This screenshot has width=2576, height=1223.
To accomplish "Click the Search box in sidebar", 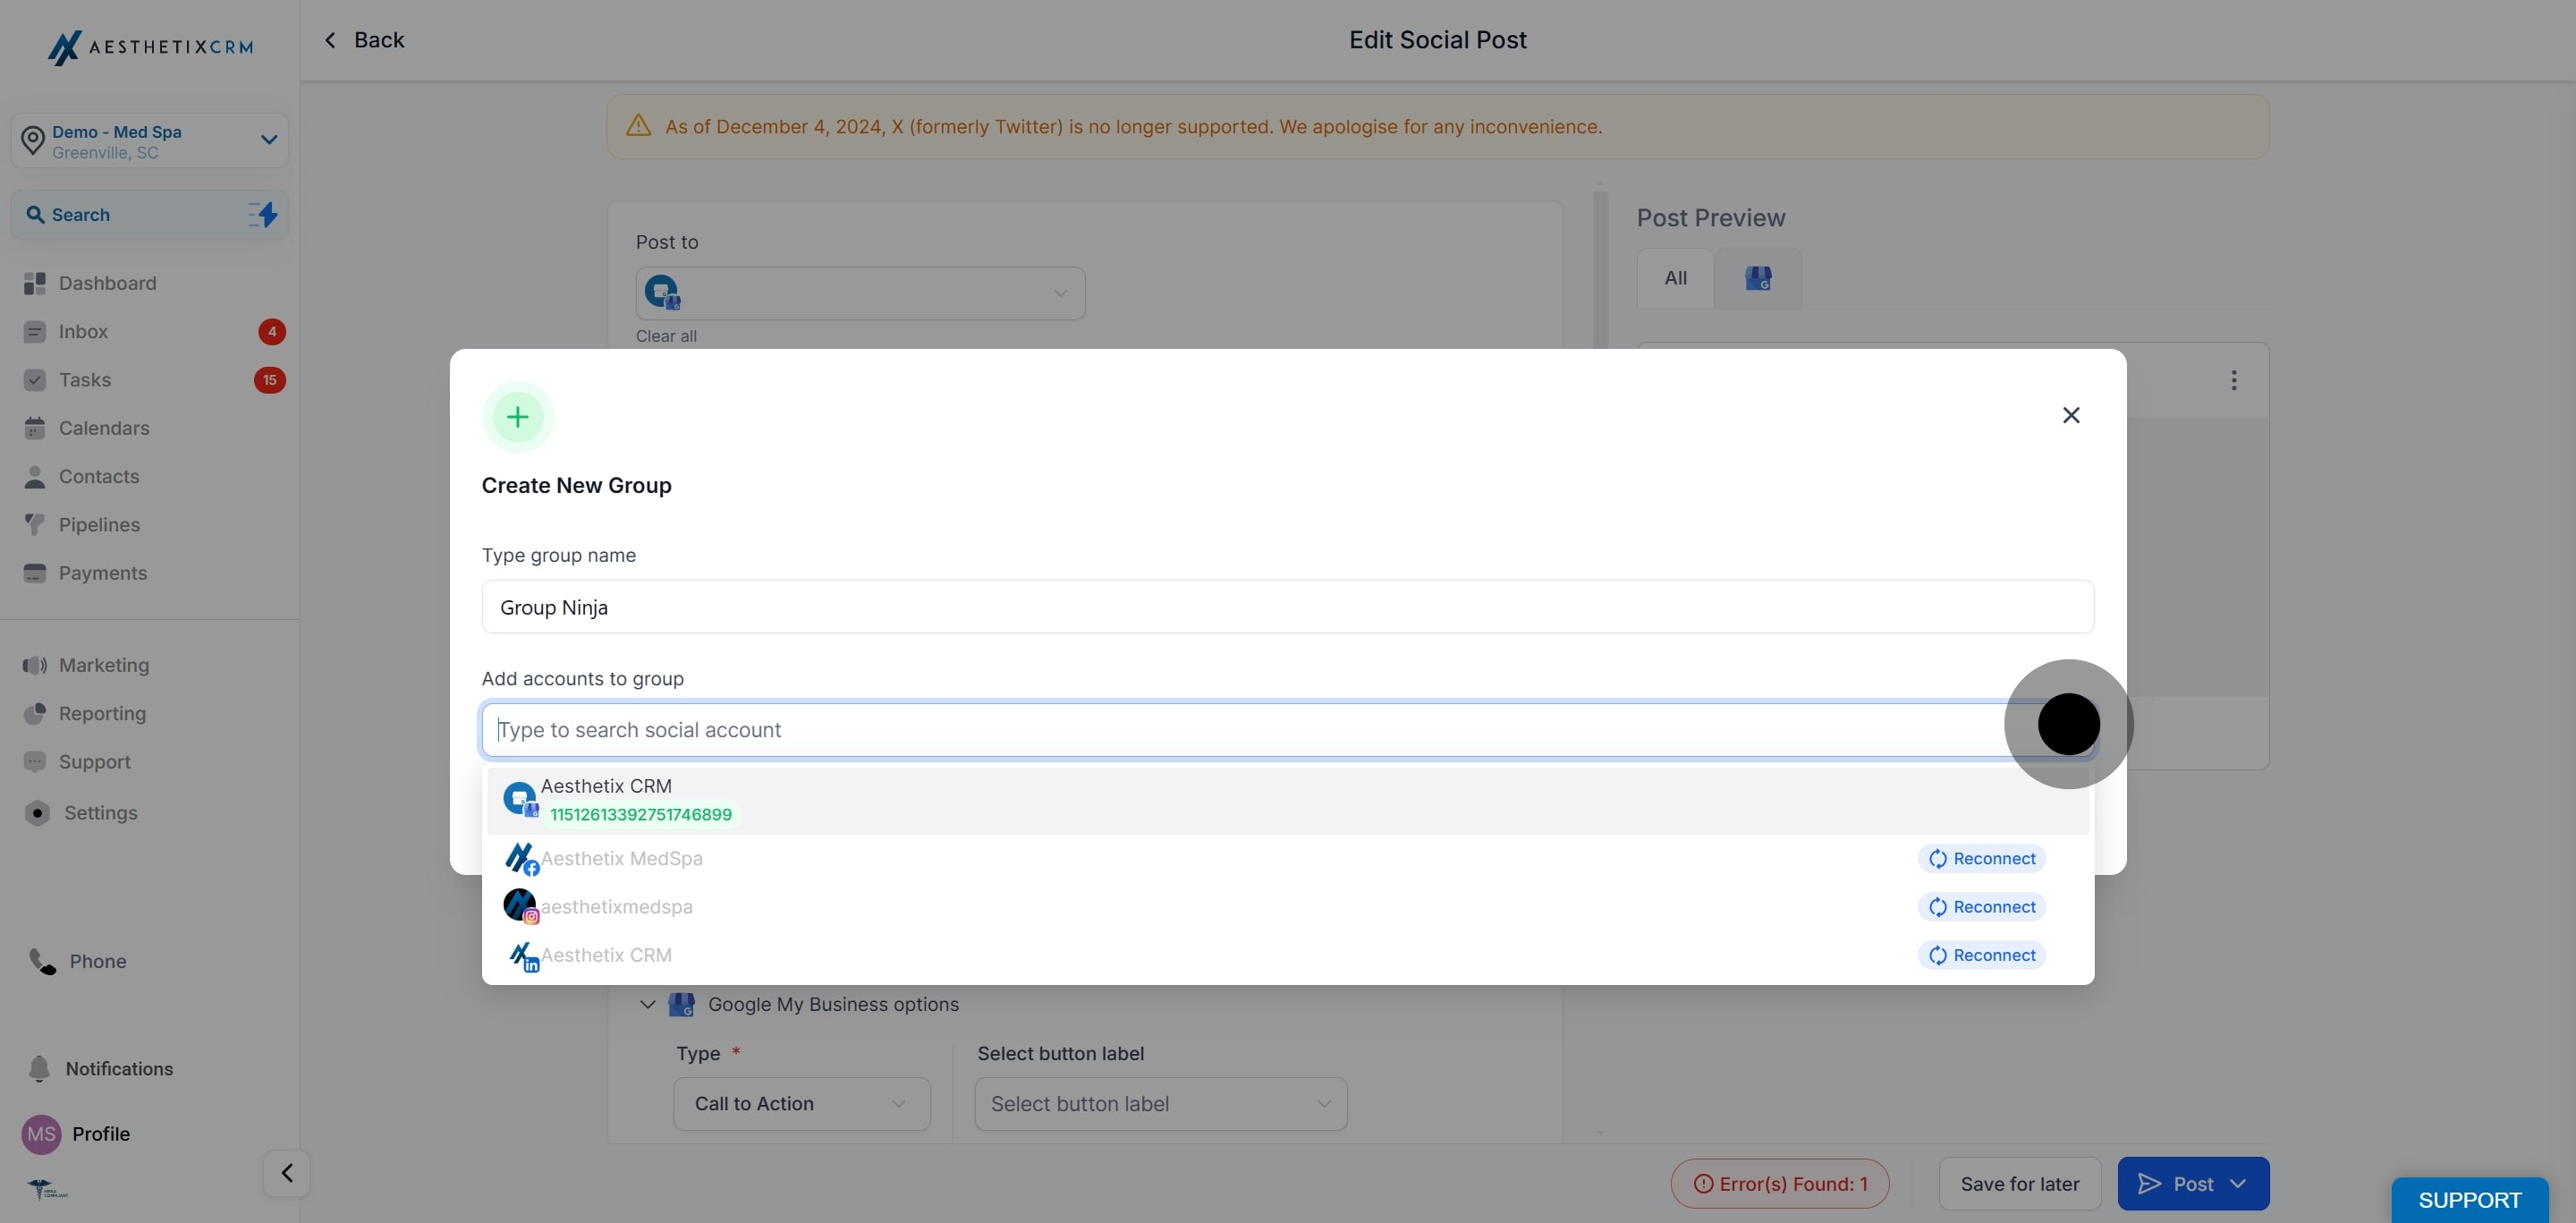I will pyautogui.click(x=150, y=215).
